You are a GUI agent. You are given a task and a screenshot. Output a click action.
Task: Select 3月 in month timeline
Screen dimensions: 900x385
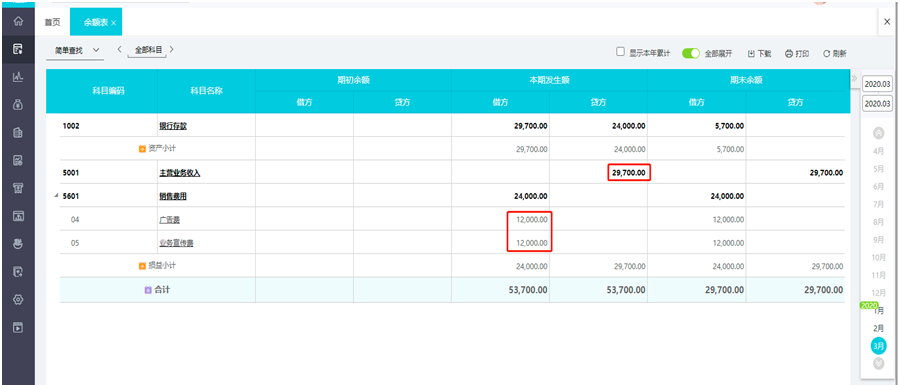point(878,346)
